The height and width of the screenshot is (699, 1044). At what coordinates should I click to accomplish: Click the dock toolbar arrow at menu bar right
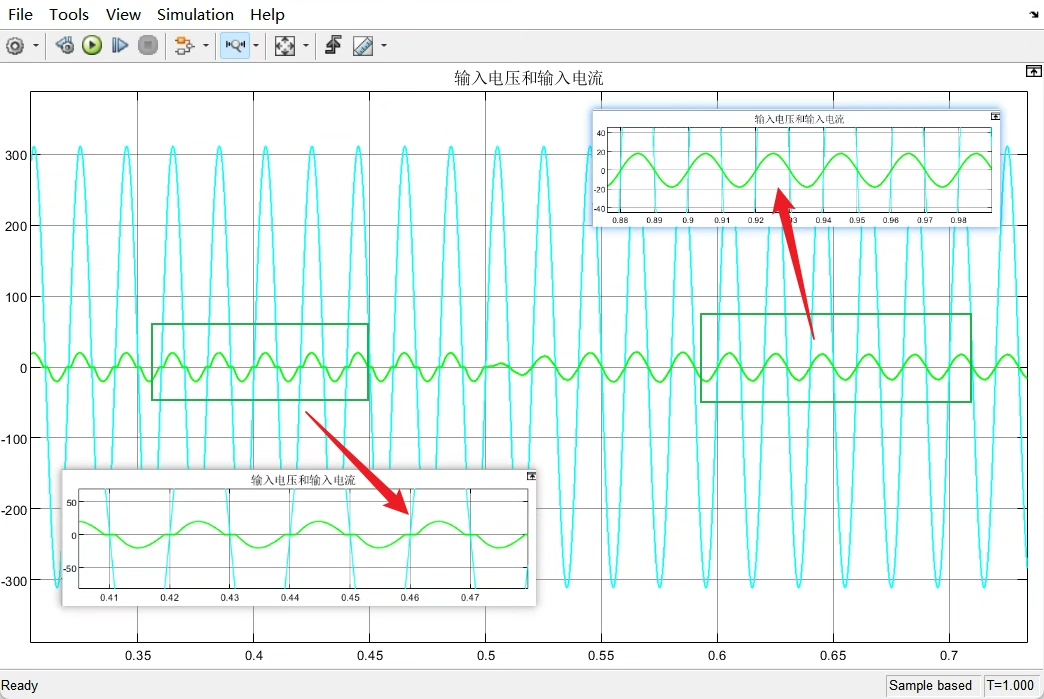pos(1034,15)
